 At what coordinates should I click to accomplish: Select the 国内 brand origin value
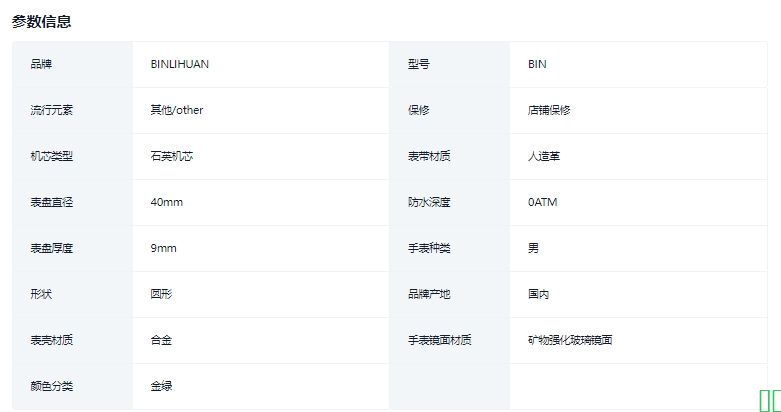tap(538, 294)
